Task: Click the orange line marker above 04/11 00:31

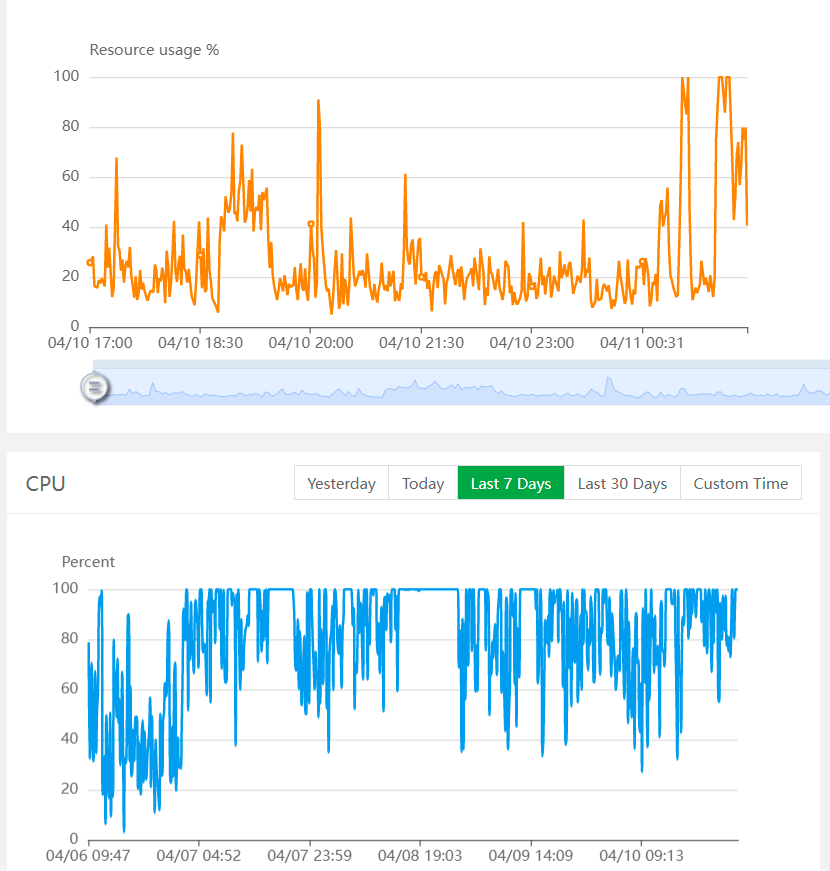Action: tap(642, 262)
